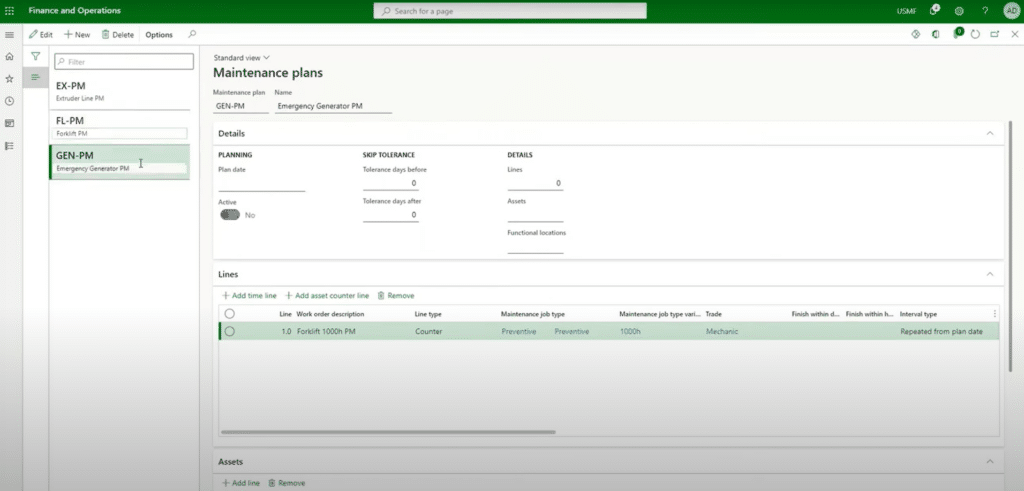Click the Lines grid horizontal scrollbar
This screenshot has height=491, width=1024.
(x=388, y=432)
